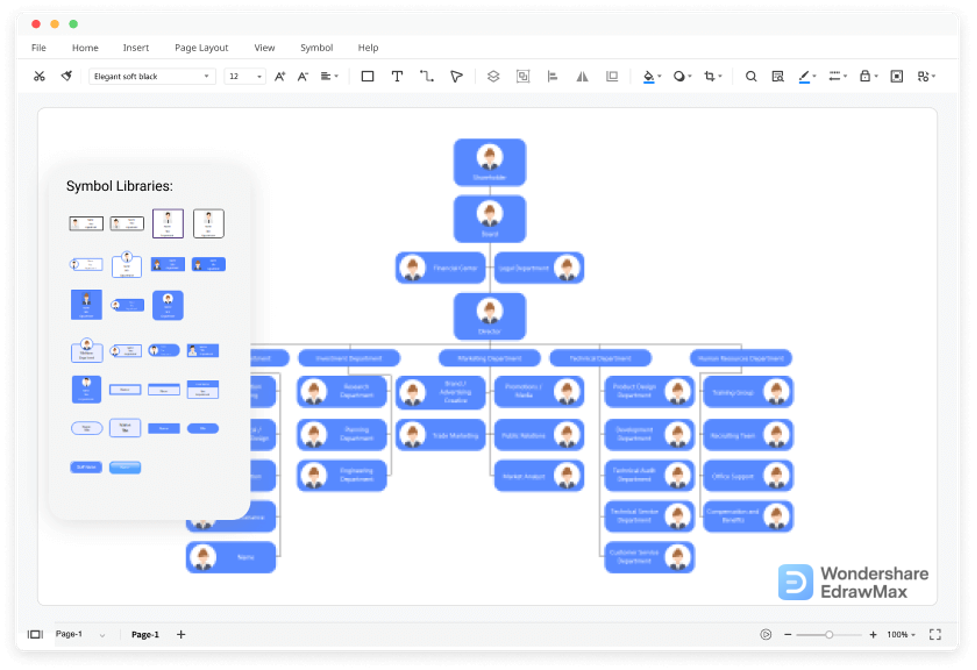Click the Fit to drawing icon
This screenshot has height=670, width=977.
pyautogui.click(x=897, y=76)
